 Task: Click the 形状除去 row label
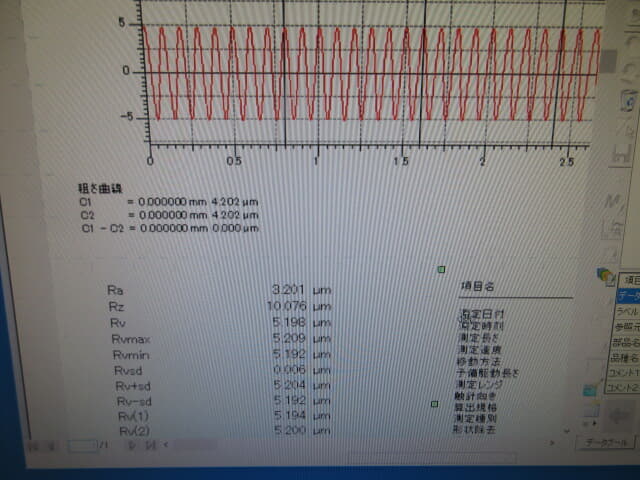coord(474,429)
